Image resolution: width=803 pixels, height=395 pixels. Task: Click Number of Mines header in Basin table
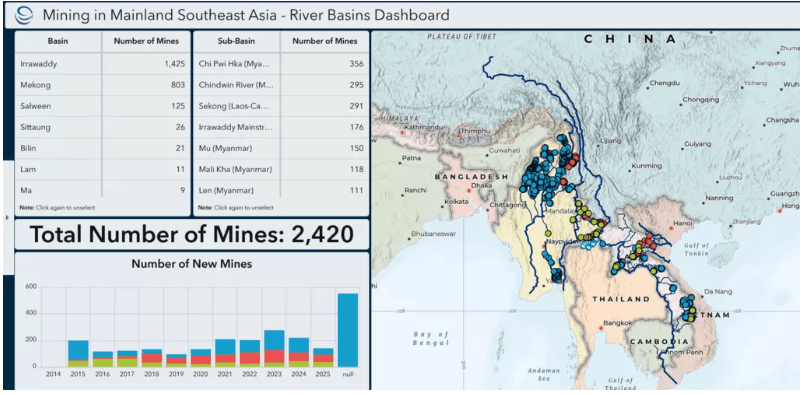coord(146,41)
